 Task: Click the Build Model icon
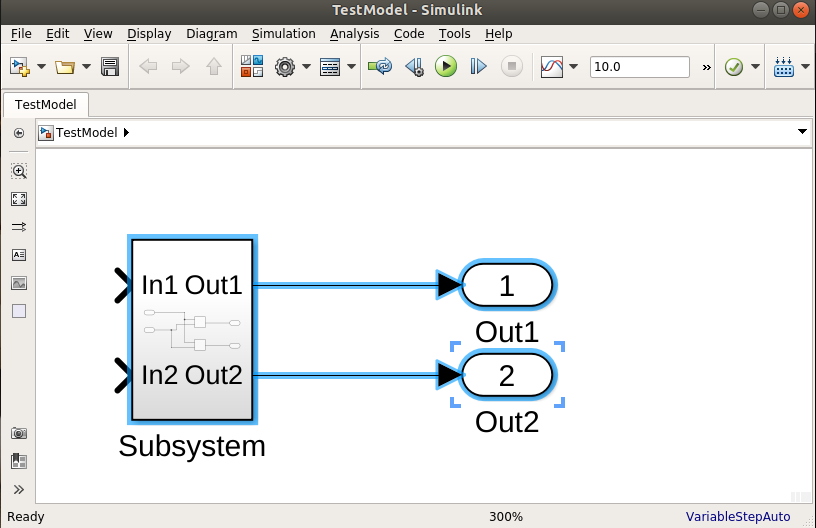(784, 67)
